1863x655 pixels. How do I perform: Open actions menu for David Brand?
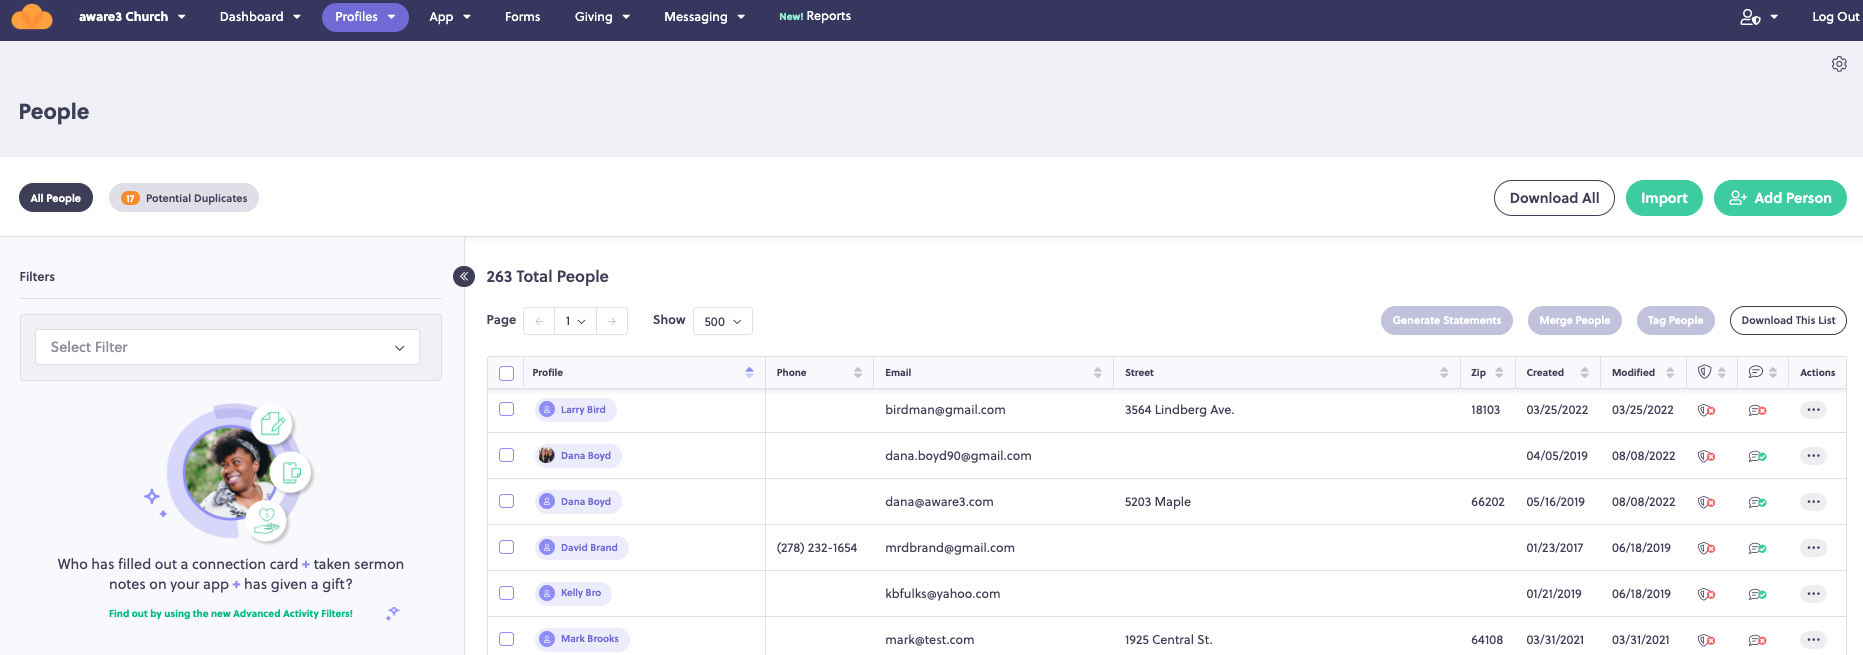coord(1814,548)
